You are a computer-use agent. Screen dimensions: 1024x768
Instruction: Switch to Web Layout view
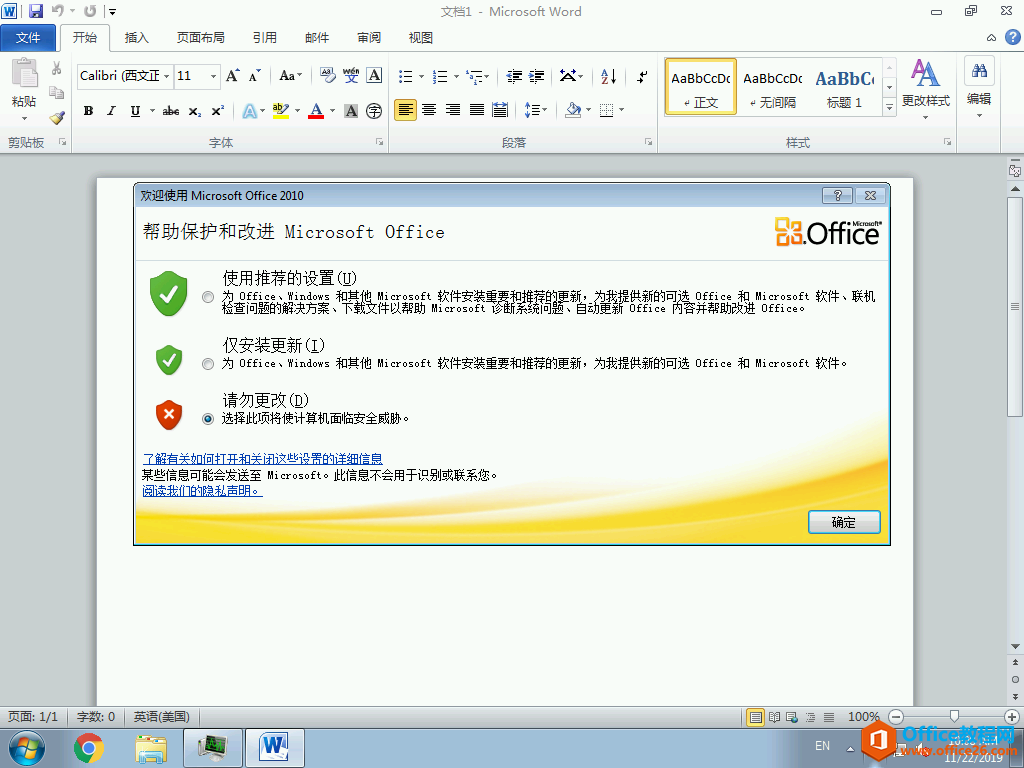[x=792, y=717]
